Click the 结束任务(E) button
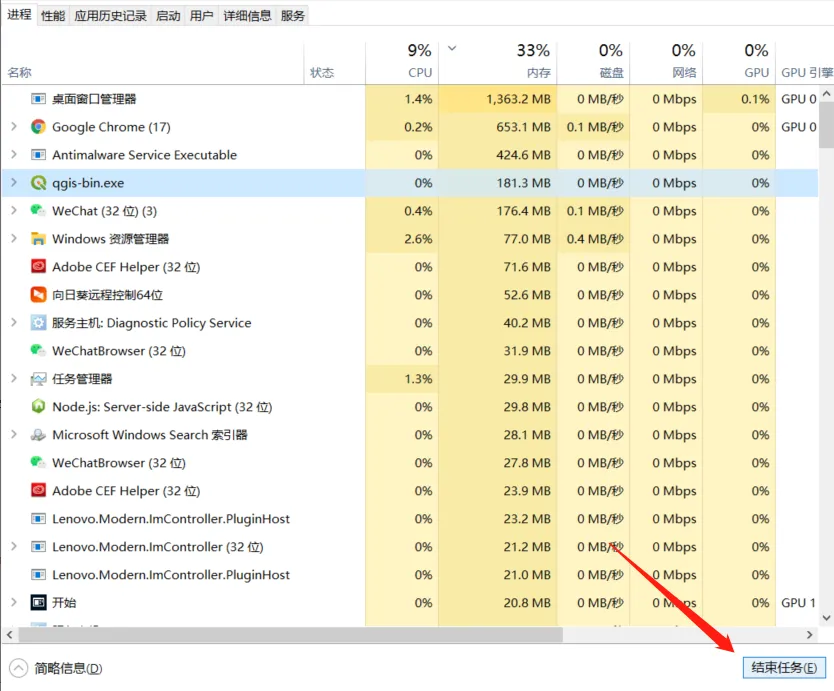 (x=784, y=668)
